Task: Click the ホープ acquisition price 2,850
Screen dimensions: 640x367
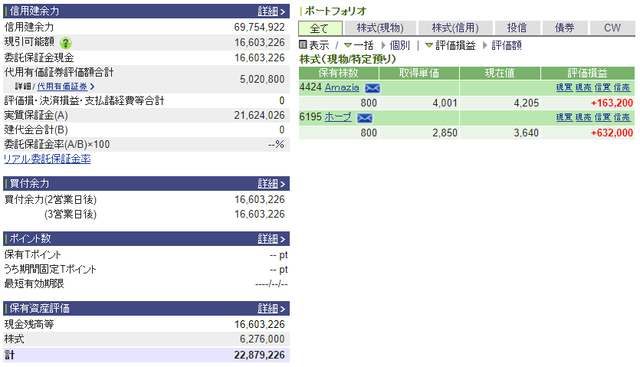Action: pyautogui.click(x=444, y=133)
